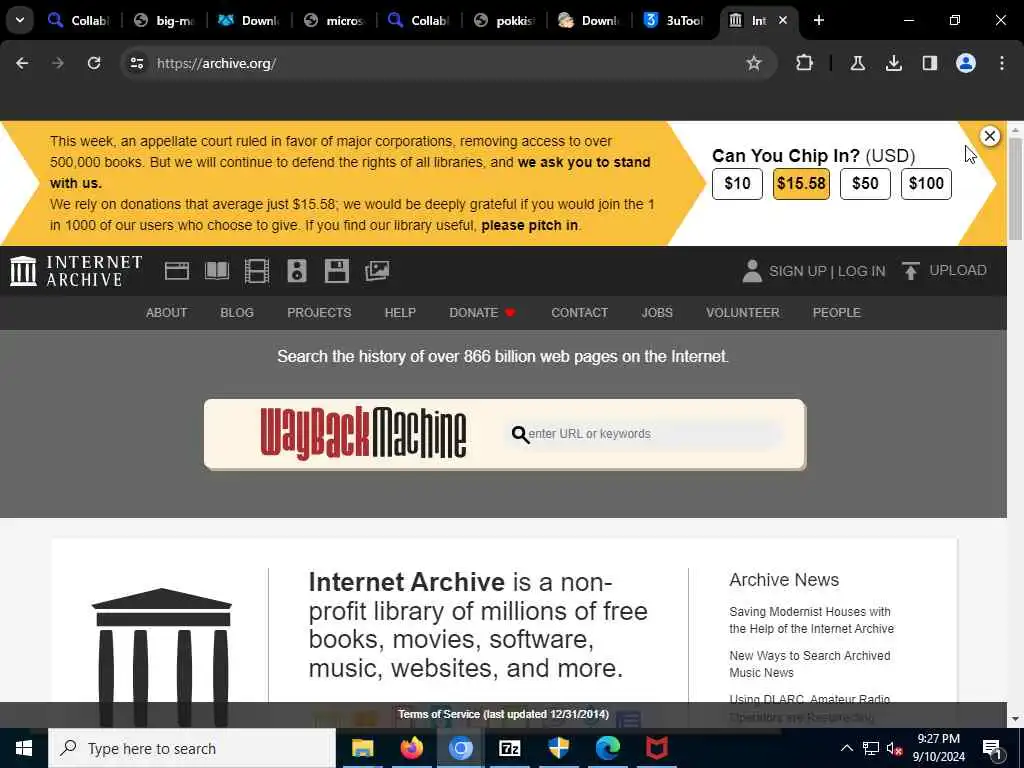
Task: Open the Video film strip icon
Action: [x=257, y=271]
